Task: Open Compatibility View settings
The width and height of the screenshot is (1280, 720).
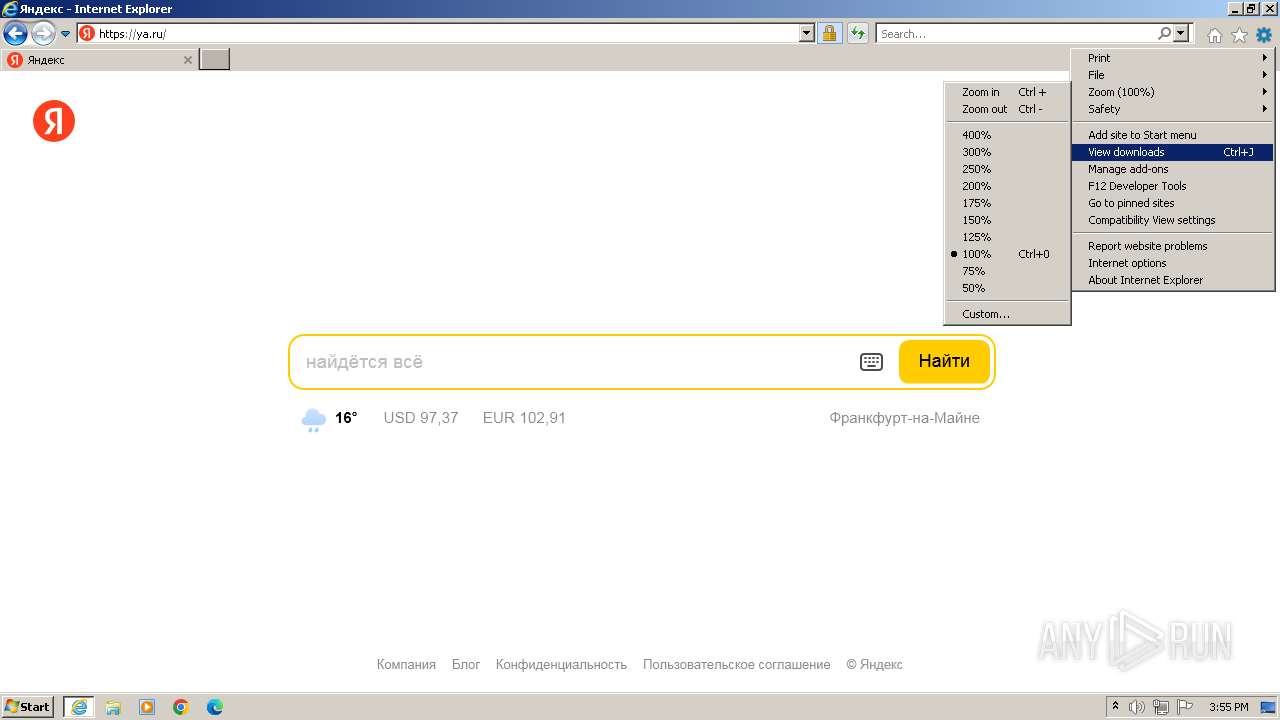Action: 1172,220
